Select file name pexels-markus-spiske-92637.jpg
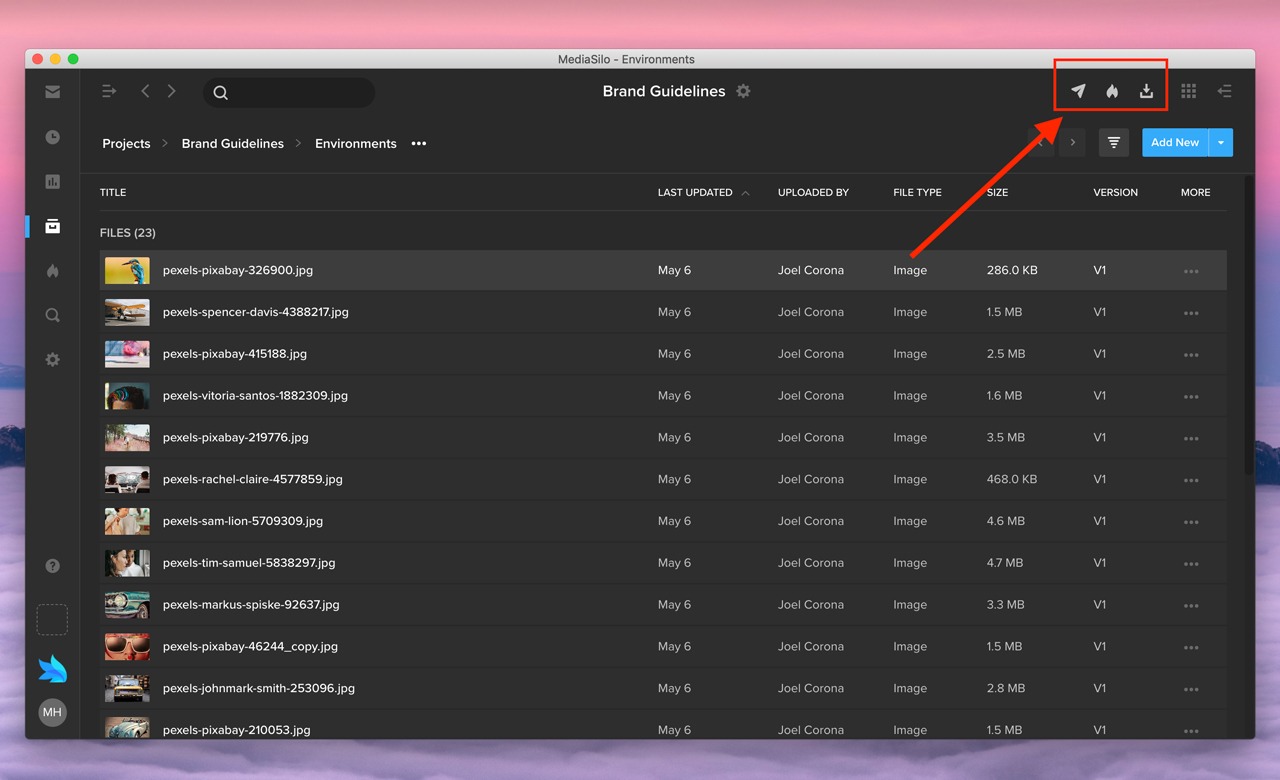 click(251, 605)
